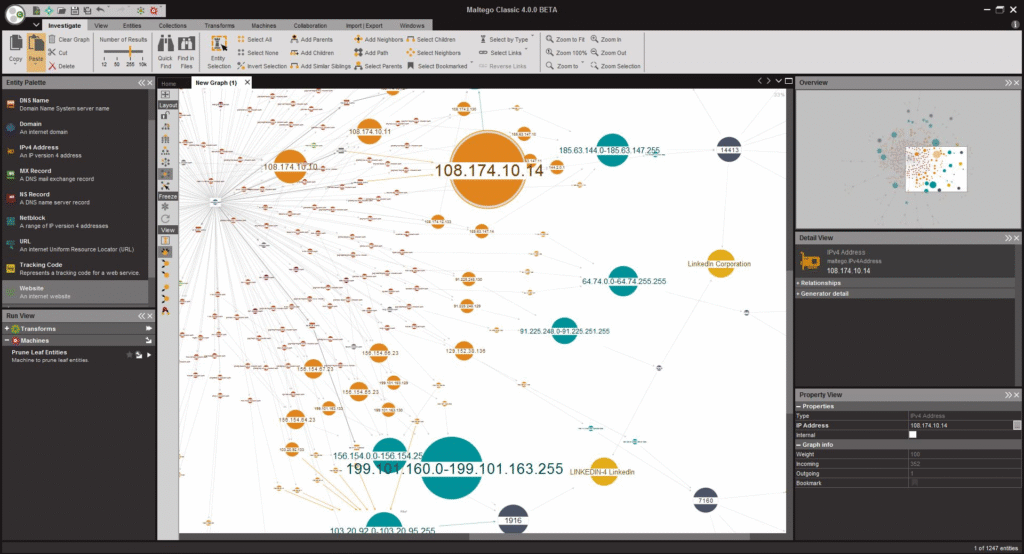Adjust the Number of Results slider

pyautogui.click(x=129, y=53)
